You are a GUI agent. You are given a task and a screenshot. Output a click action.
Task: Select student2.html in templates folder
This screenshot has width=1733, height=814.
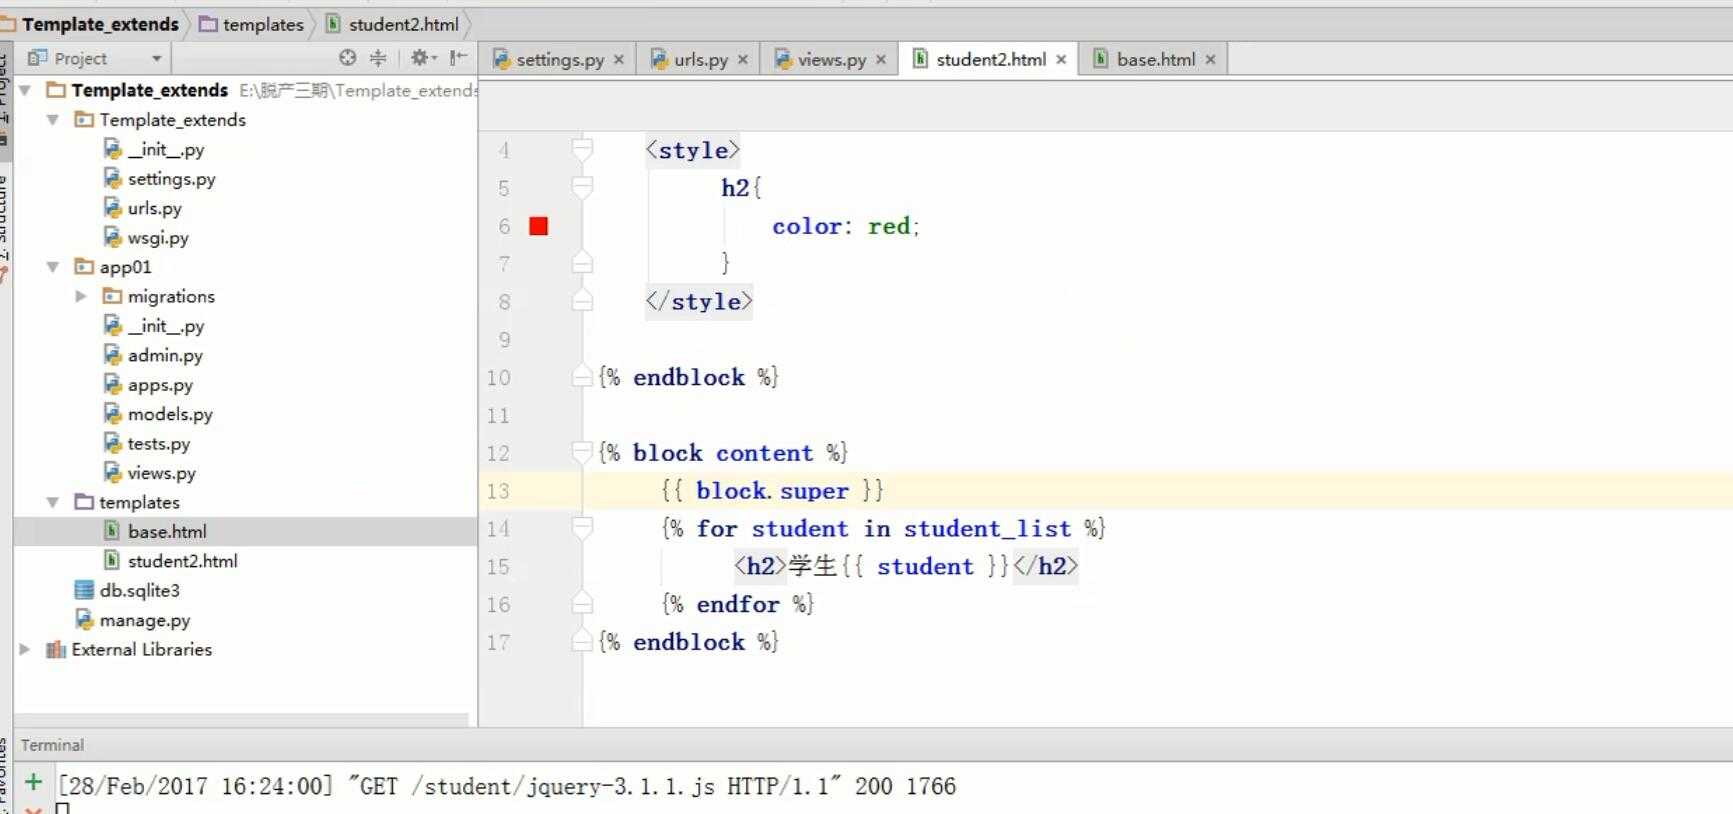182,561
